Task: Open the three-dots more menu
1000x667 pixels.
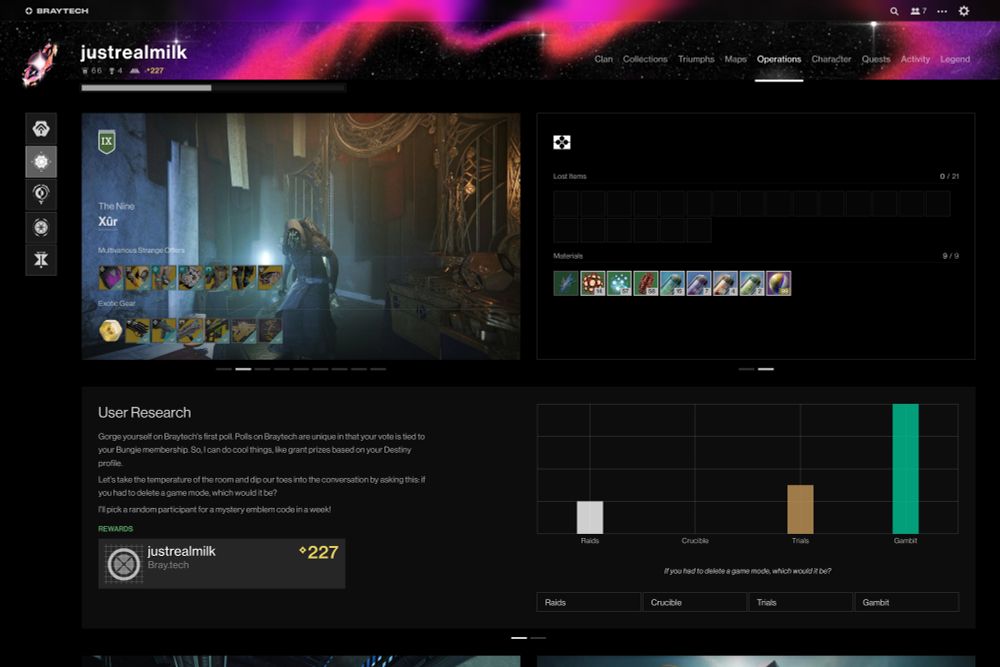Action: coord(942,11)
